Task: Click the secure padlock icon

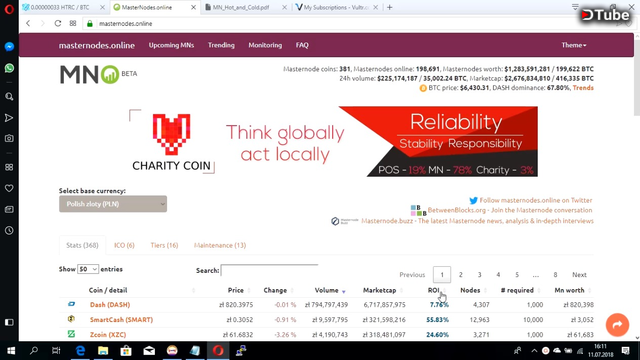Action: 90,24
